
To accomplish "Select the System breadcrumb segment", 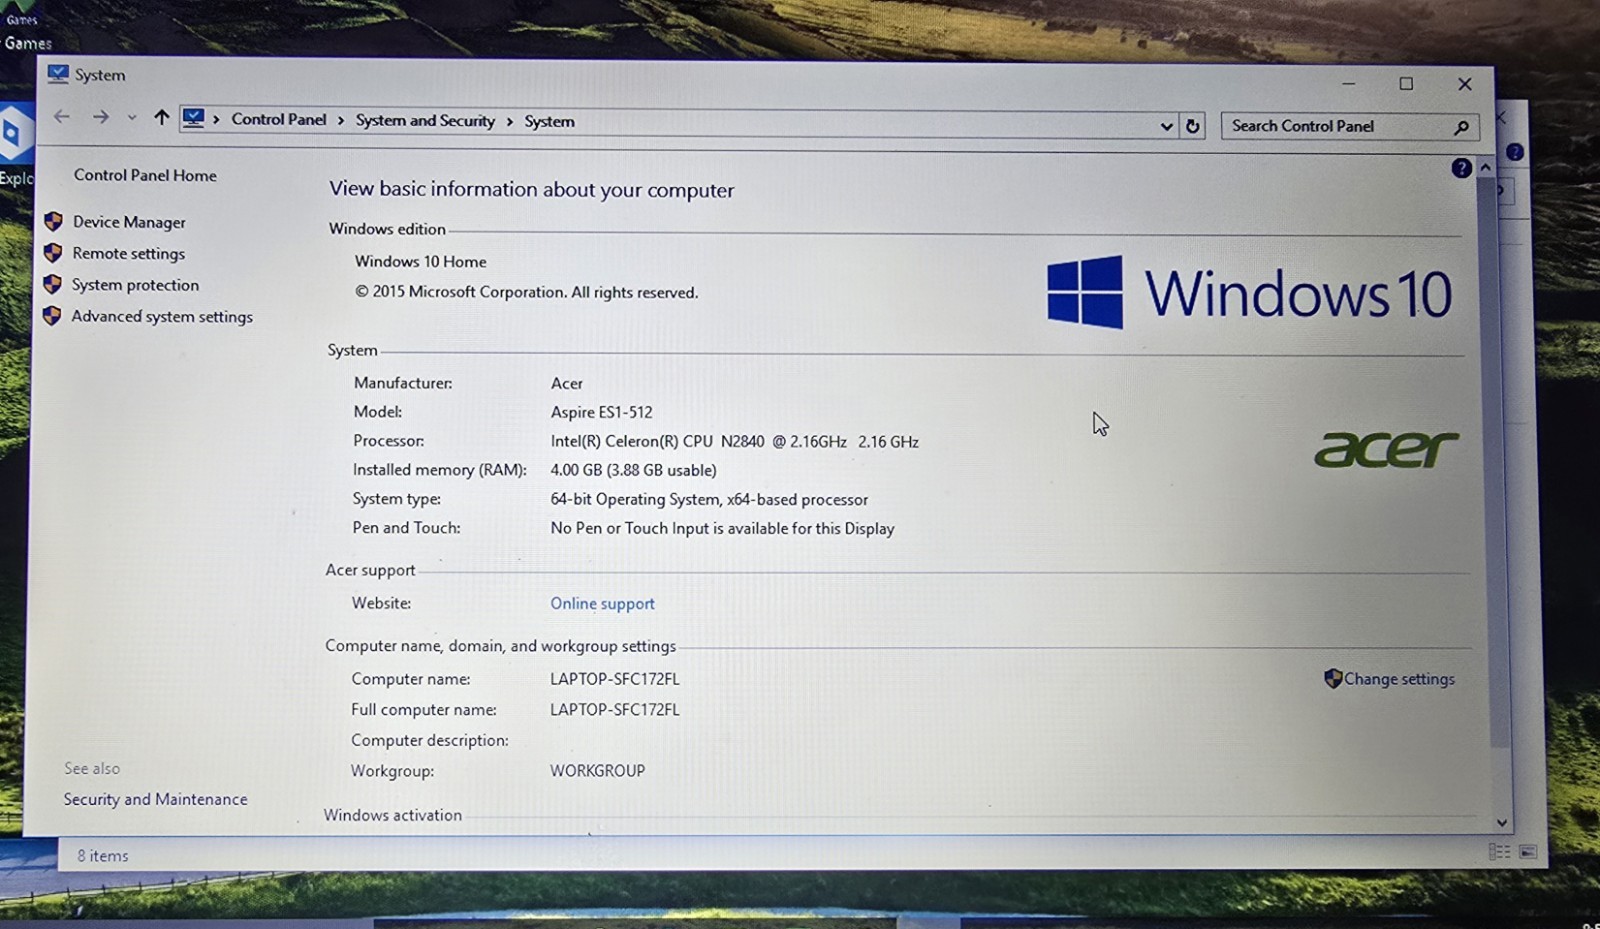I will click(x=549, y=121).
